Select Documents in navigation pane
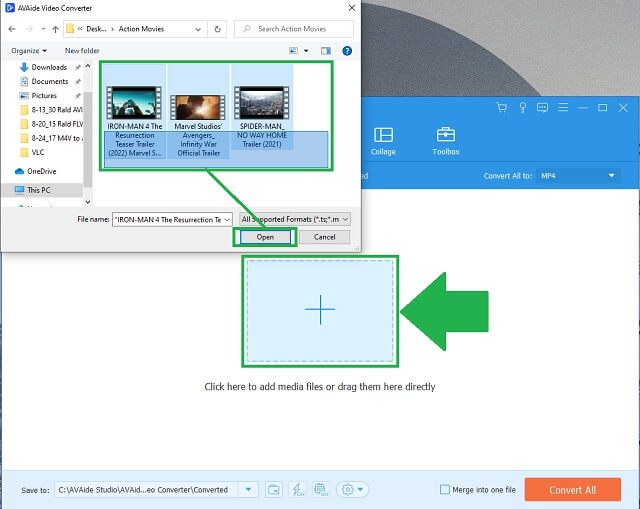The image size is (640, 509). click(x=50, y=81)
